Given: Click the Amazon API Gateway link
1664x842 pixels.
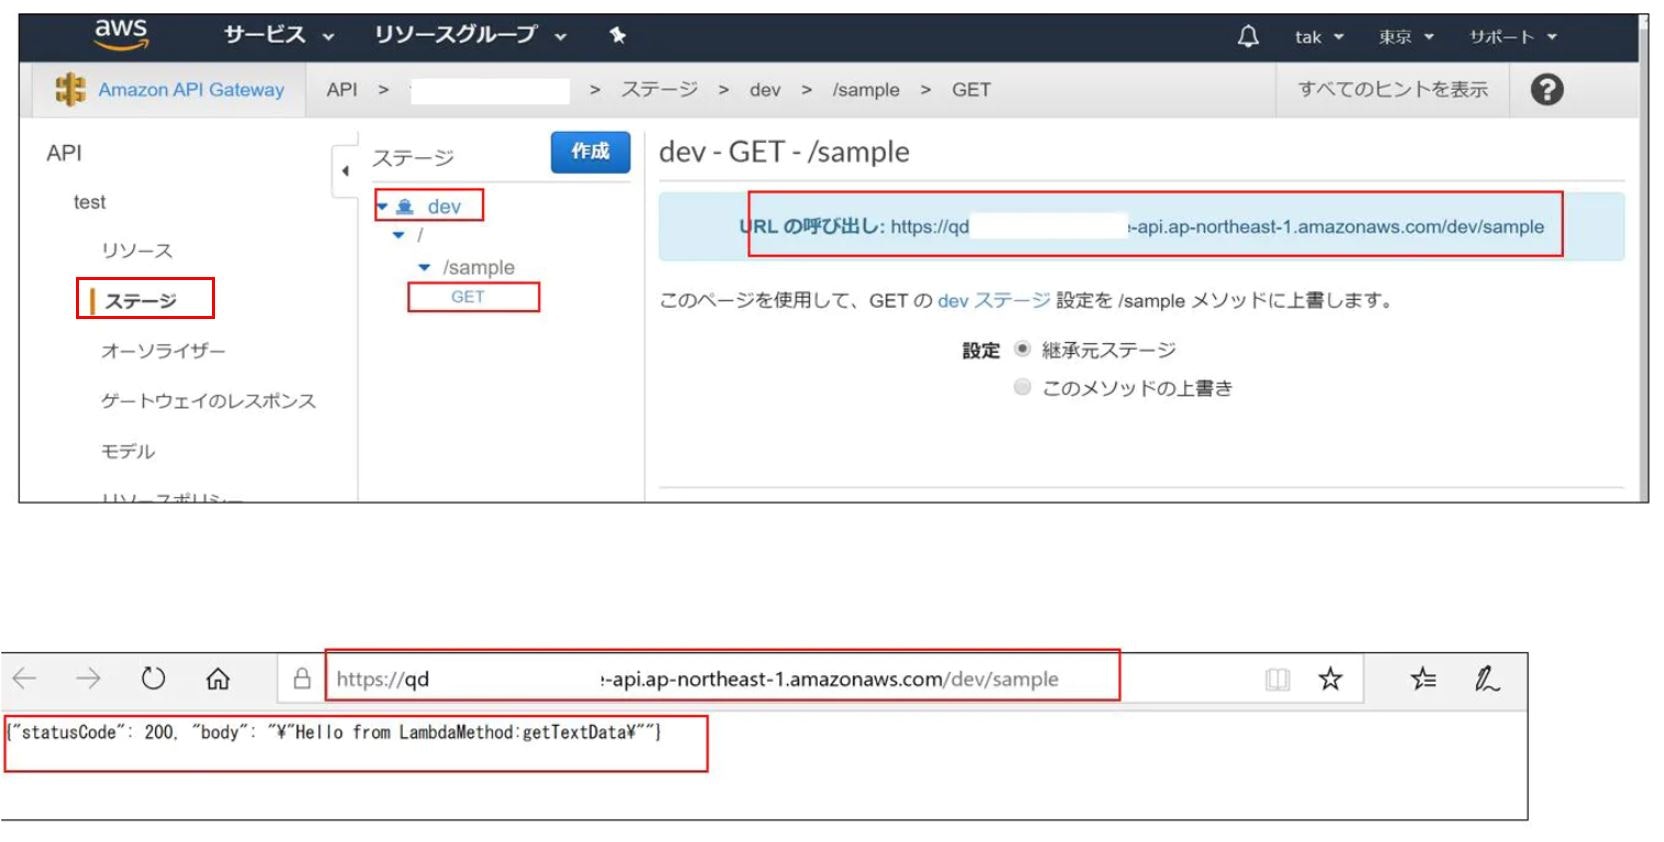Looking at the screenshot, I should point(191,89).
